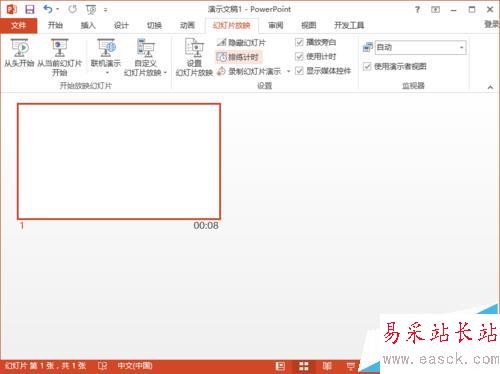Switch to Reading view icon
This screenshot has height=374, width=500.
[327, 366]
